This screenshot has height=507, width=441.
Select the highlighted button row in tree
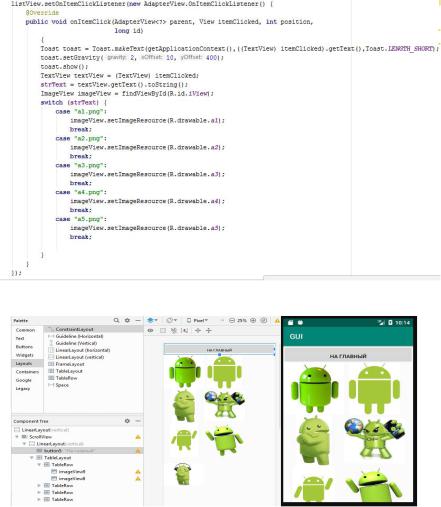coord(77,451)
